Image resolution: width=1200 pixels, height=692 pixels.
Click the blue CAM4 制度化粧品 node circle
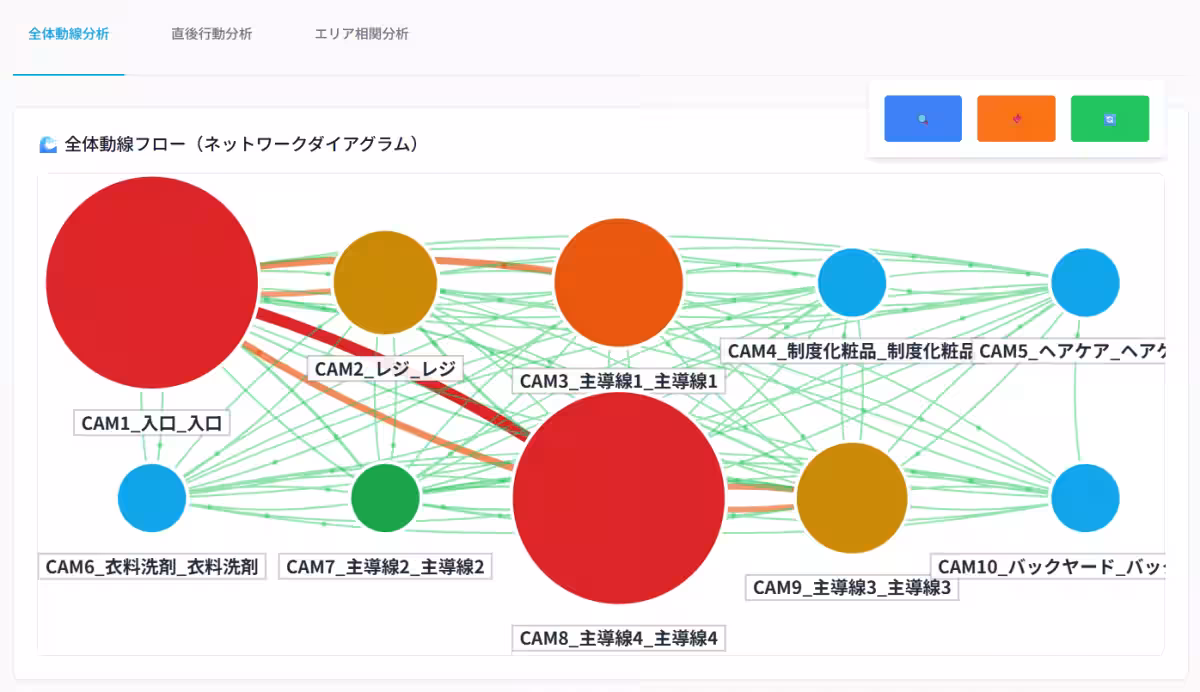pyautogui.click(x=852, y=283)
